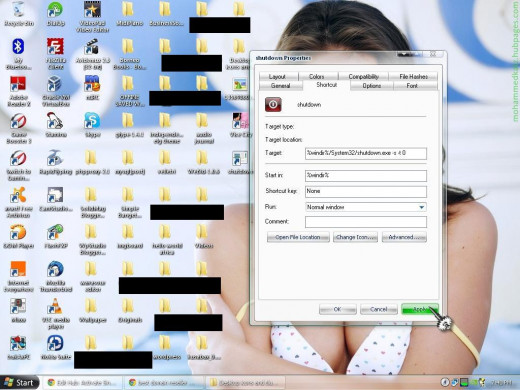The image size is (520, 390).
Task: Open the Windows Start menu
Action: pos(19,382)
